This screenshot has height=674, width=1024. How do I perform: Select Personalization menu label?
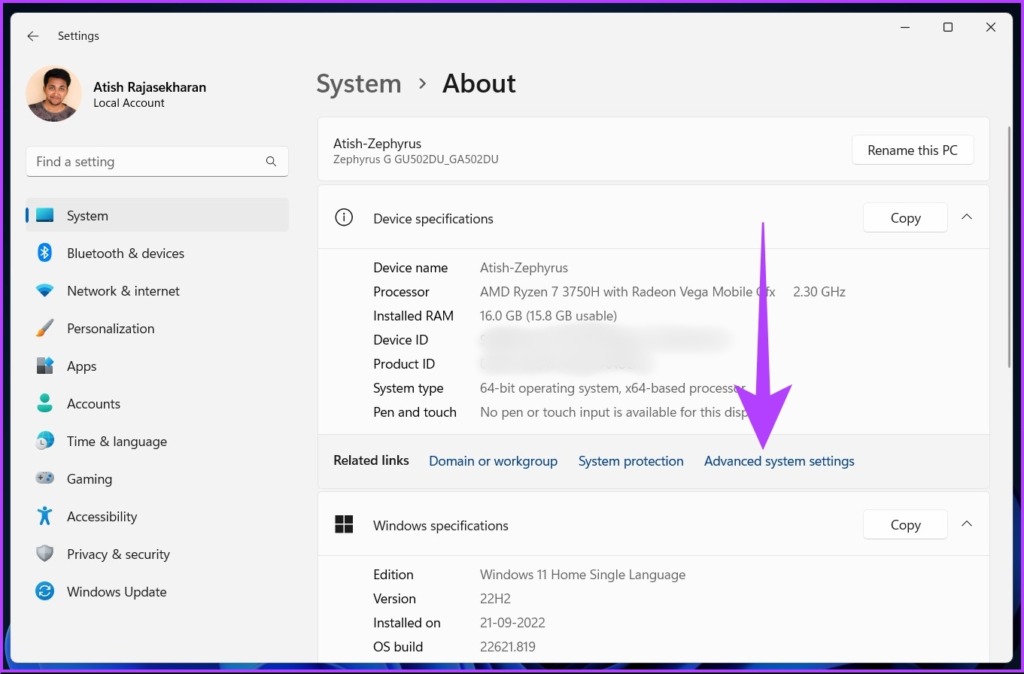click(x=110, y=329)
